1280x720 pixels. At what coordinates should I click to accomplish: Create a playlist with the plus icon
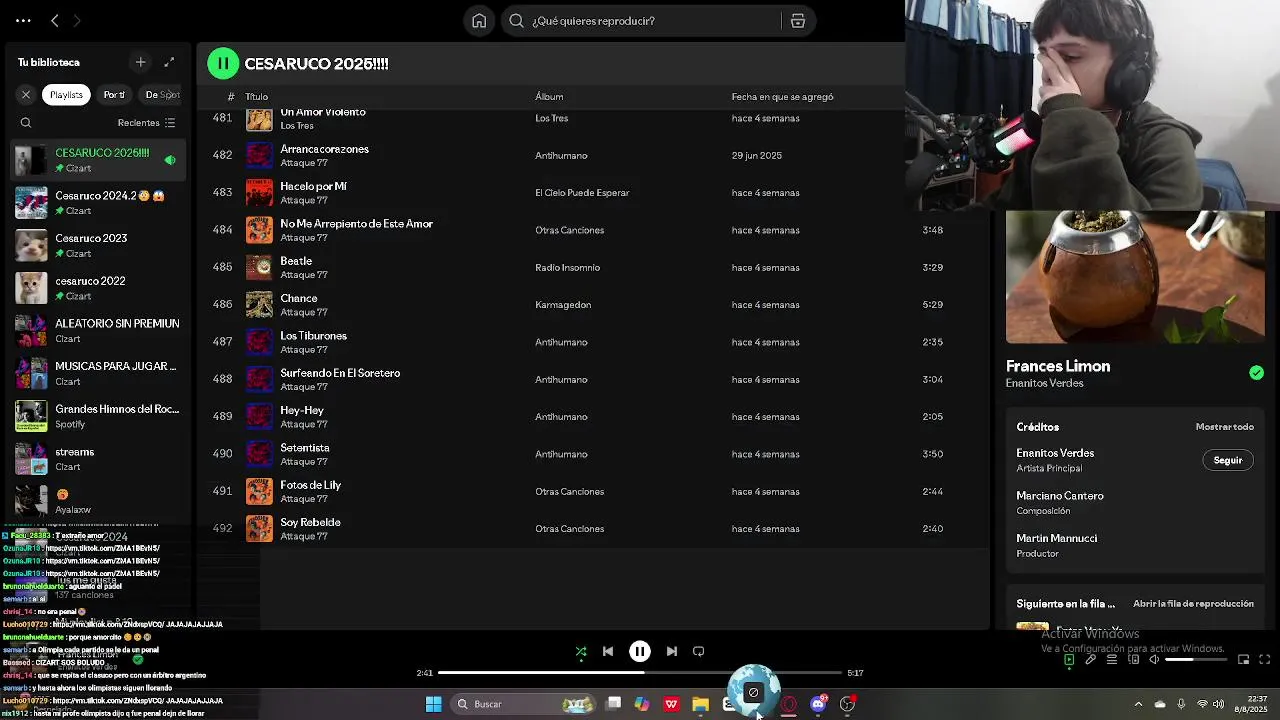(141, 62)
